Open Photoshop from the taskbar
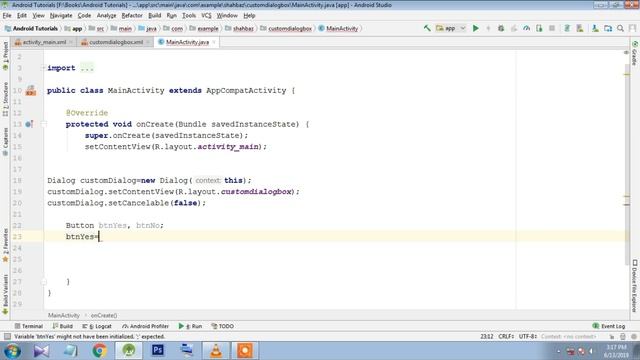 pos(158,350)
